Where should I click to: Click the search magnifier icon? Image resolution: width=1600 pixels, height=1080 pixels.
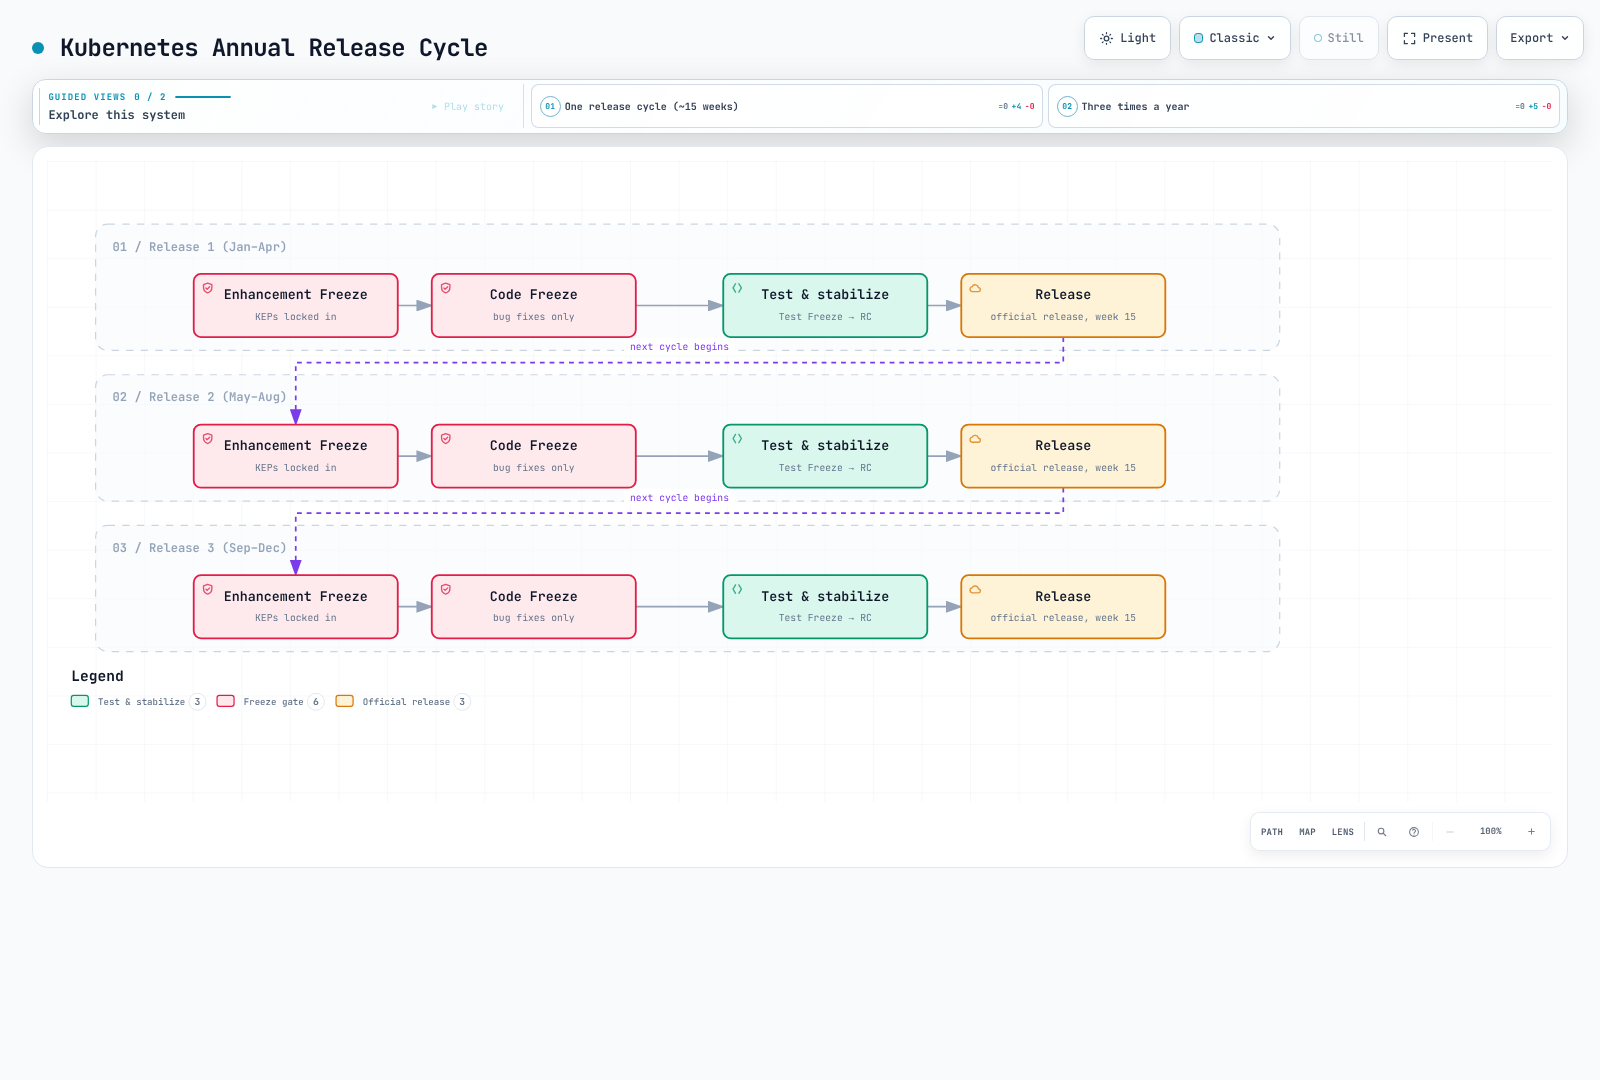click(x=1382, y=832)
